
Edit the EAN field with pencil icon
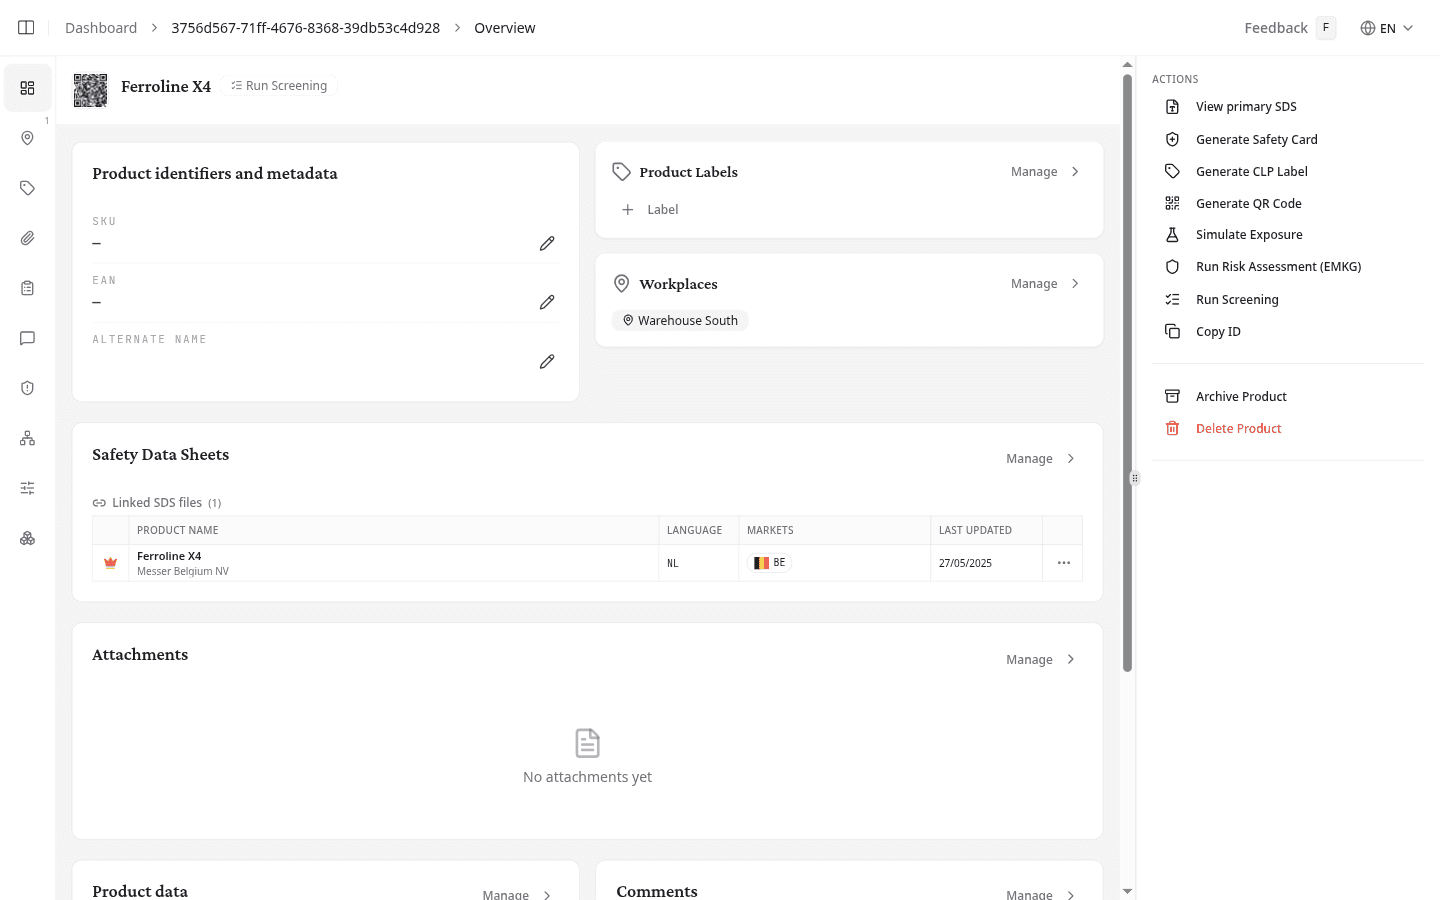pyautogui.click(x=547, y=302)
